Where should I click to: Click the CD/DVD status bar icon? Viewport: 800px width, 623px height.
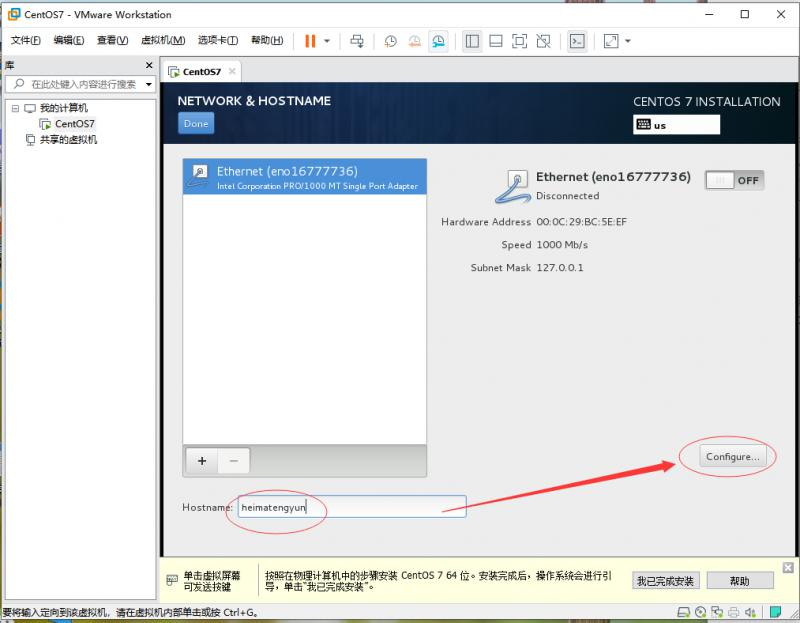(x=701, y=612)
